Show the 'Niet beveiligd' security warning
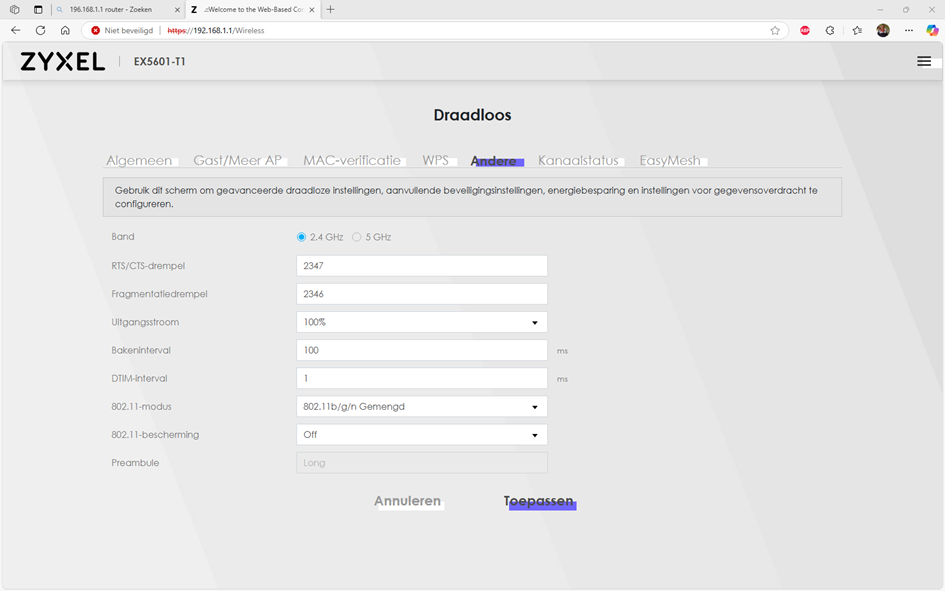Screen dimensions: 945x591 [x=122, y=30]
